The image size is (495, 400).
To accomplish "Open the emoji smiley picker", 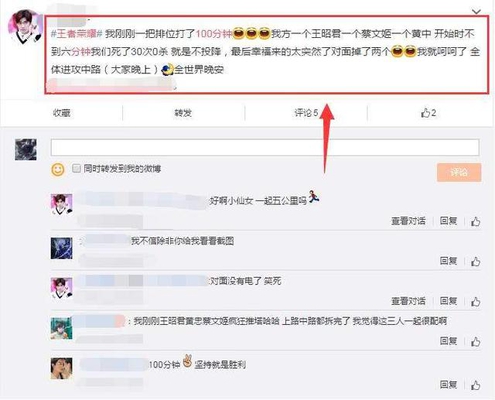I will [x=58, y=170].
